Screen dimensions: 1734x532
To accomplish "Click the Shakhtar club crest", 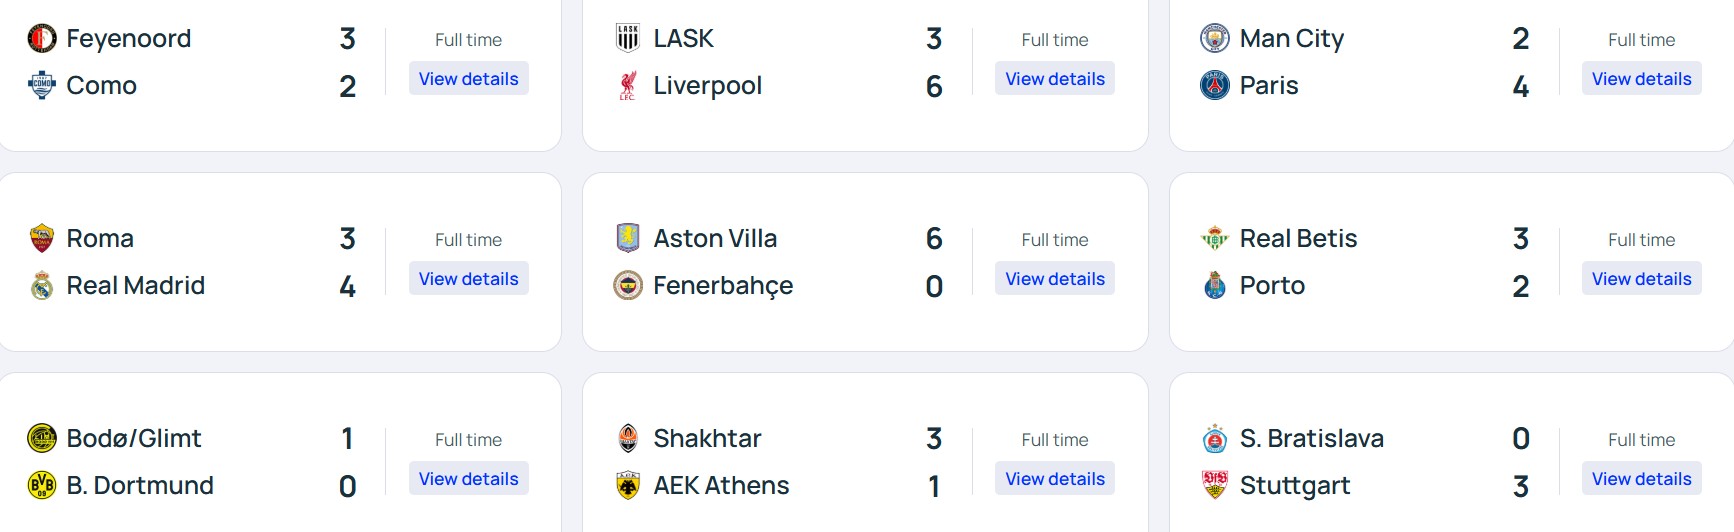I will coord(628,438).
